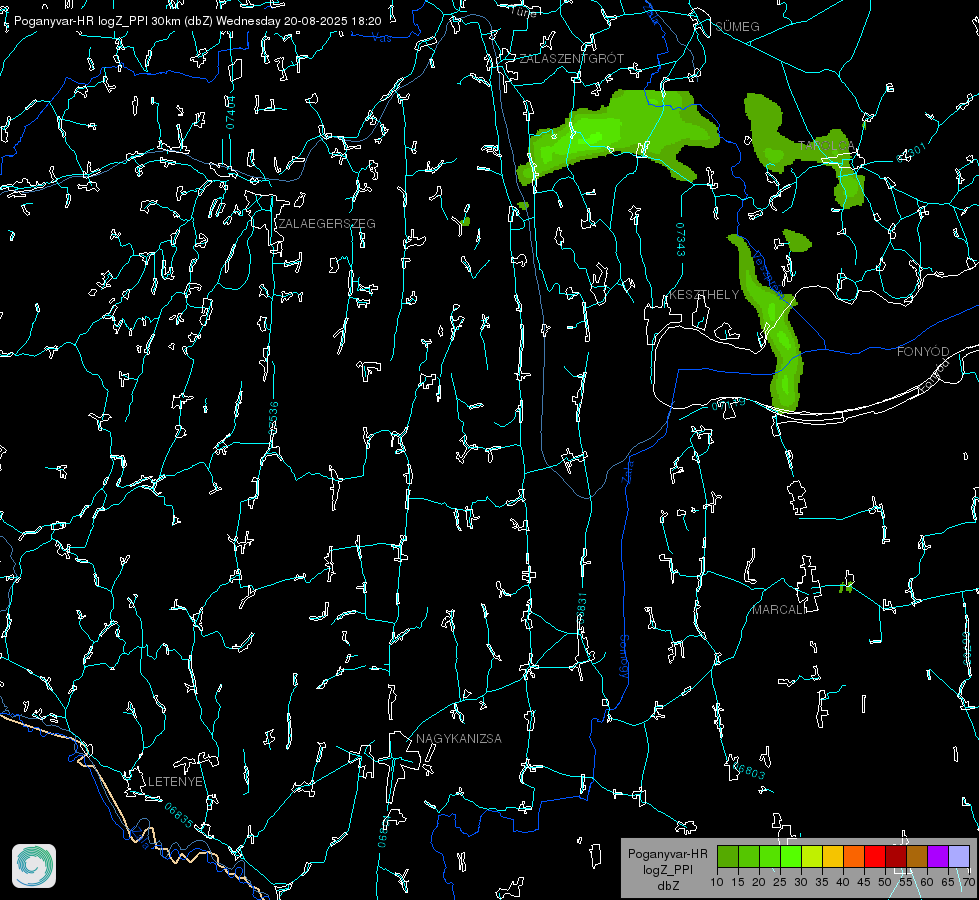The image size is (979, 900).
Task: Click the 07343 road number label
Action: 680,239
